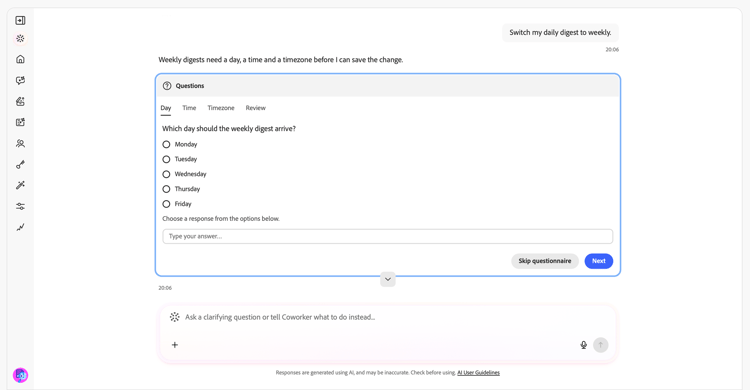Click the 'Which day should the weekly digest arrive?' text
The image size is (750, 390).
tap(229, 129)
